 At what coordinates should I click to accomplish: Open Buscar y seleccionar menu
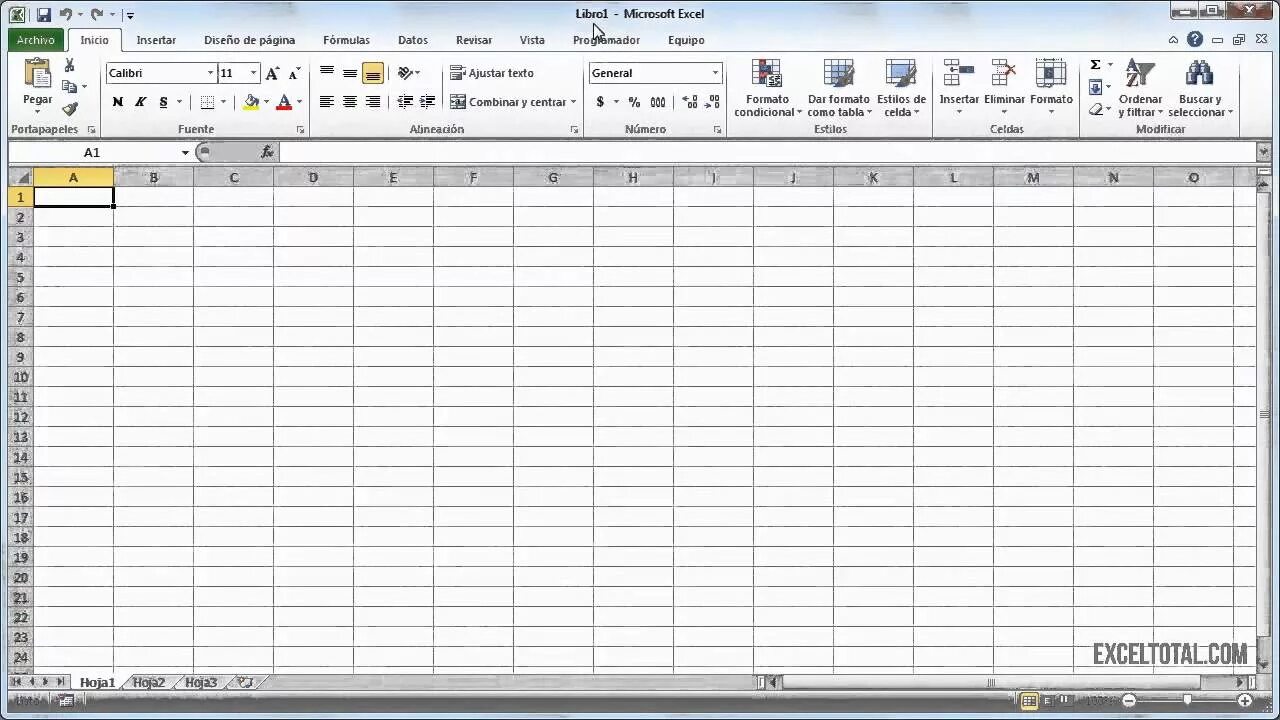coord(1200,88)
